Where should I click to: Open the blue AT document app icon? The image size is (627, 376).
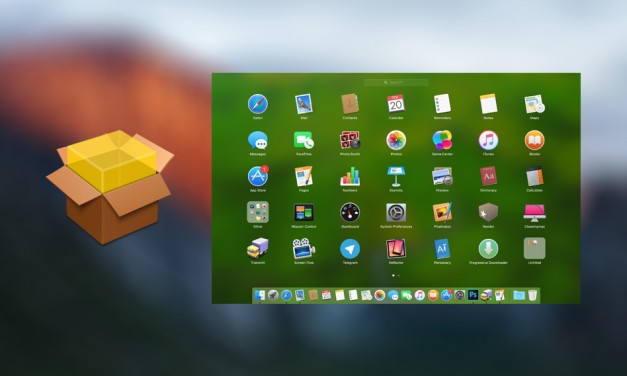[x=442, y=248]
